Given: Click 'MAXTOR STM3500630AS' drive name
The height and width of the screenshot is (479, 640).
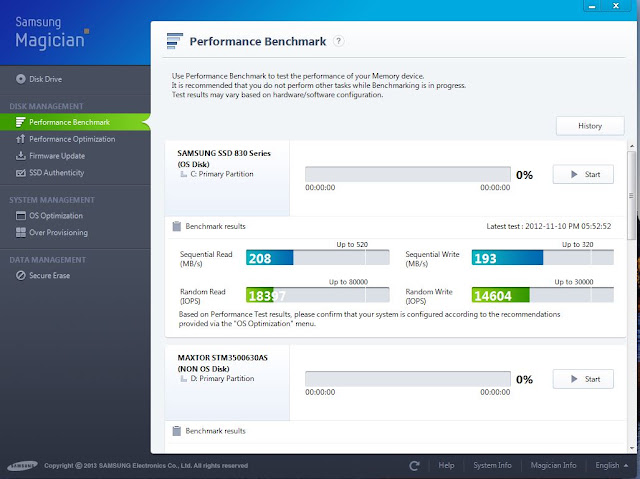Looking at the screenshot, I should click(222, 358).
